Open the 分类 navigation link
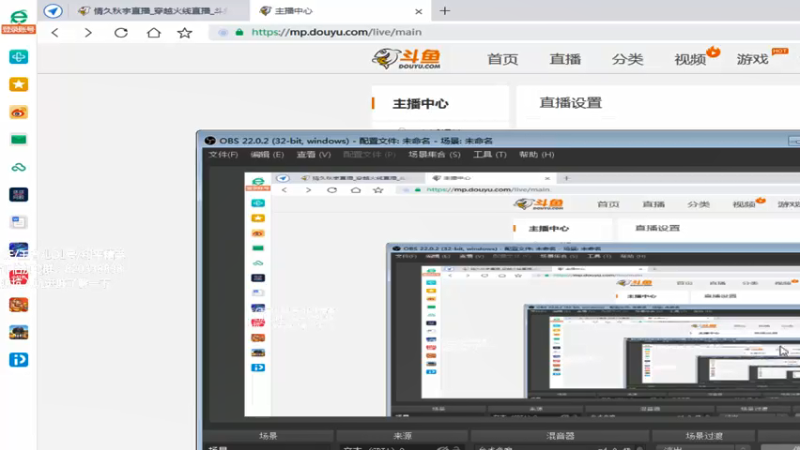The width and height of the screenshot is (800, 450). pos(628,59)
